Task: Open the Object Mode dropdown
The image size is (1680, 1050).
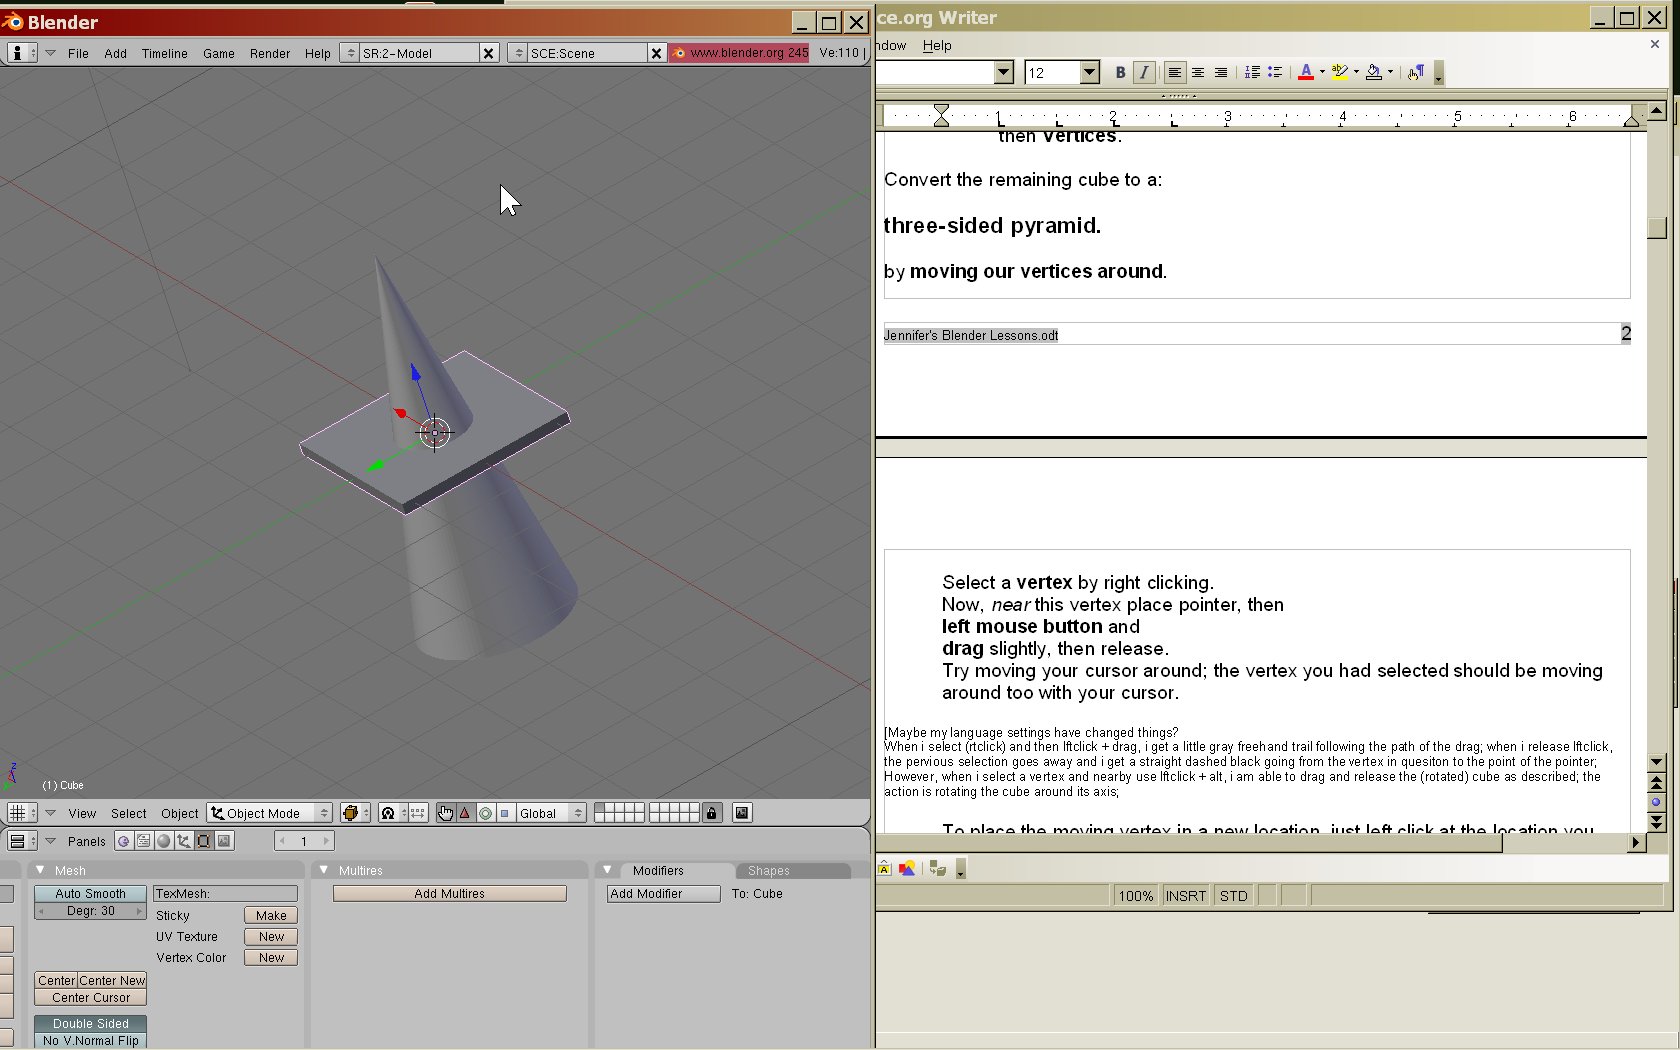Action: pyautogui.click(x=269, y=813)
